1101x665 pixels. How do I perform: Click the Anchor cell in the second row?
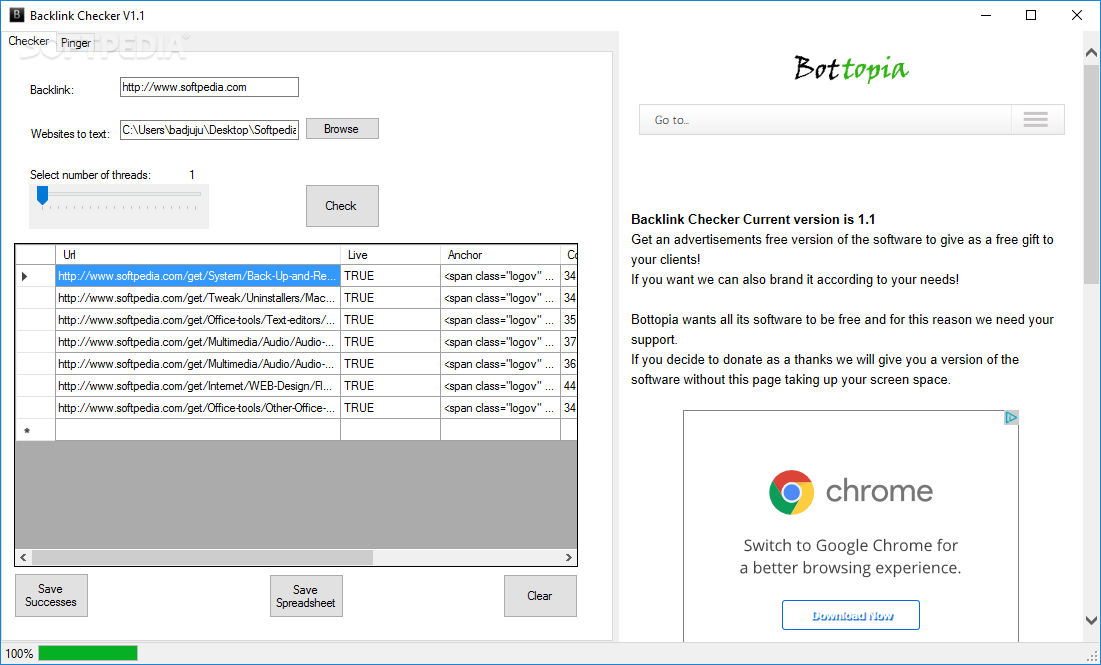tap(500, 298)
